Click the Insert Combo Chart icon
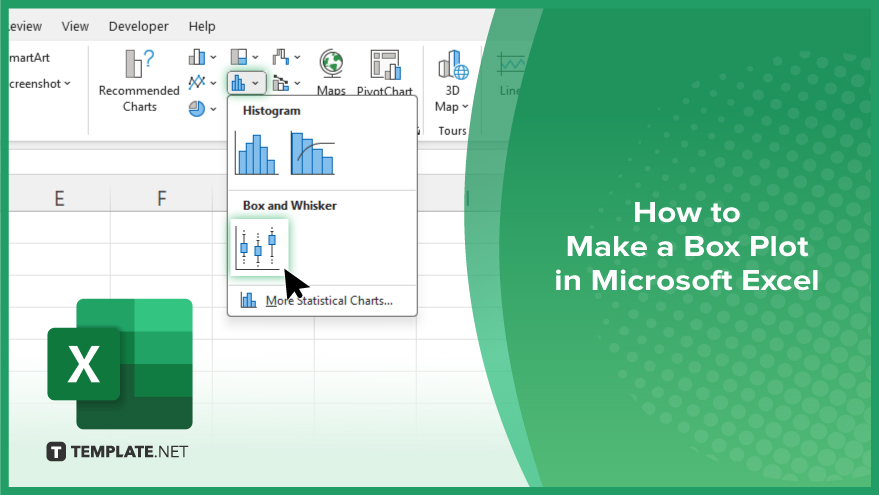 pos(281,84)
